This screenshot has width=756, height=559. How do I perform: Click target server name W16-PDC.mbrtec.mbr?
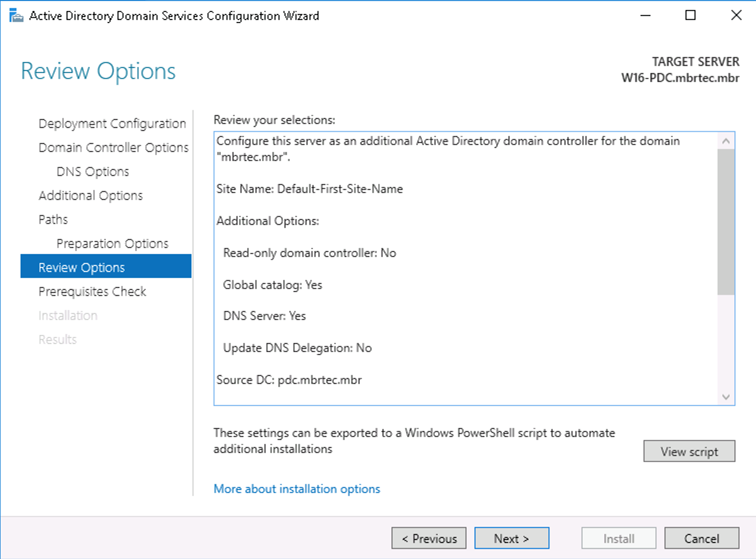[680, 78]
